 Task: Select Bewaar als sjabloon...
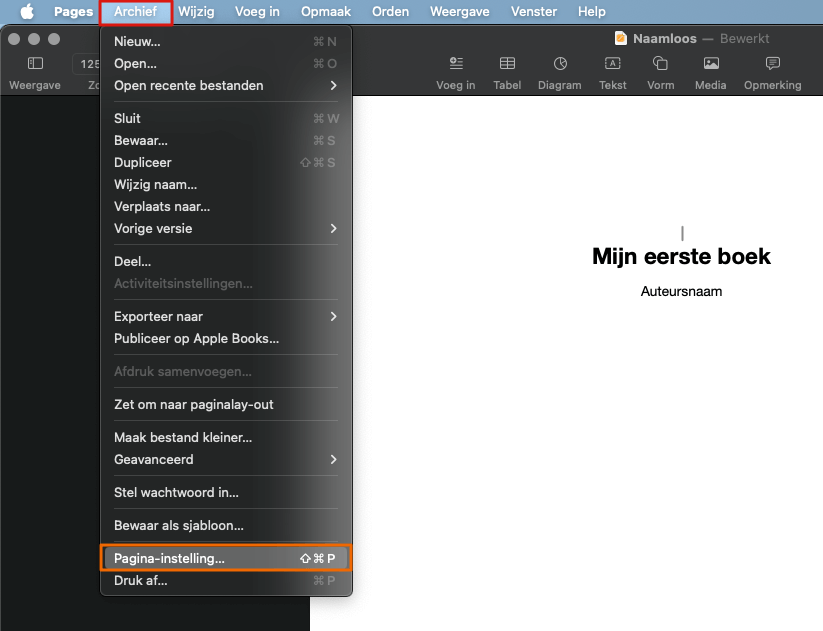tap(226, 525)
